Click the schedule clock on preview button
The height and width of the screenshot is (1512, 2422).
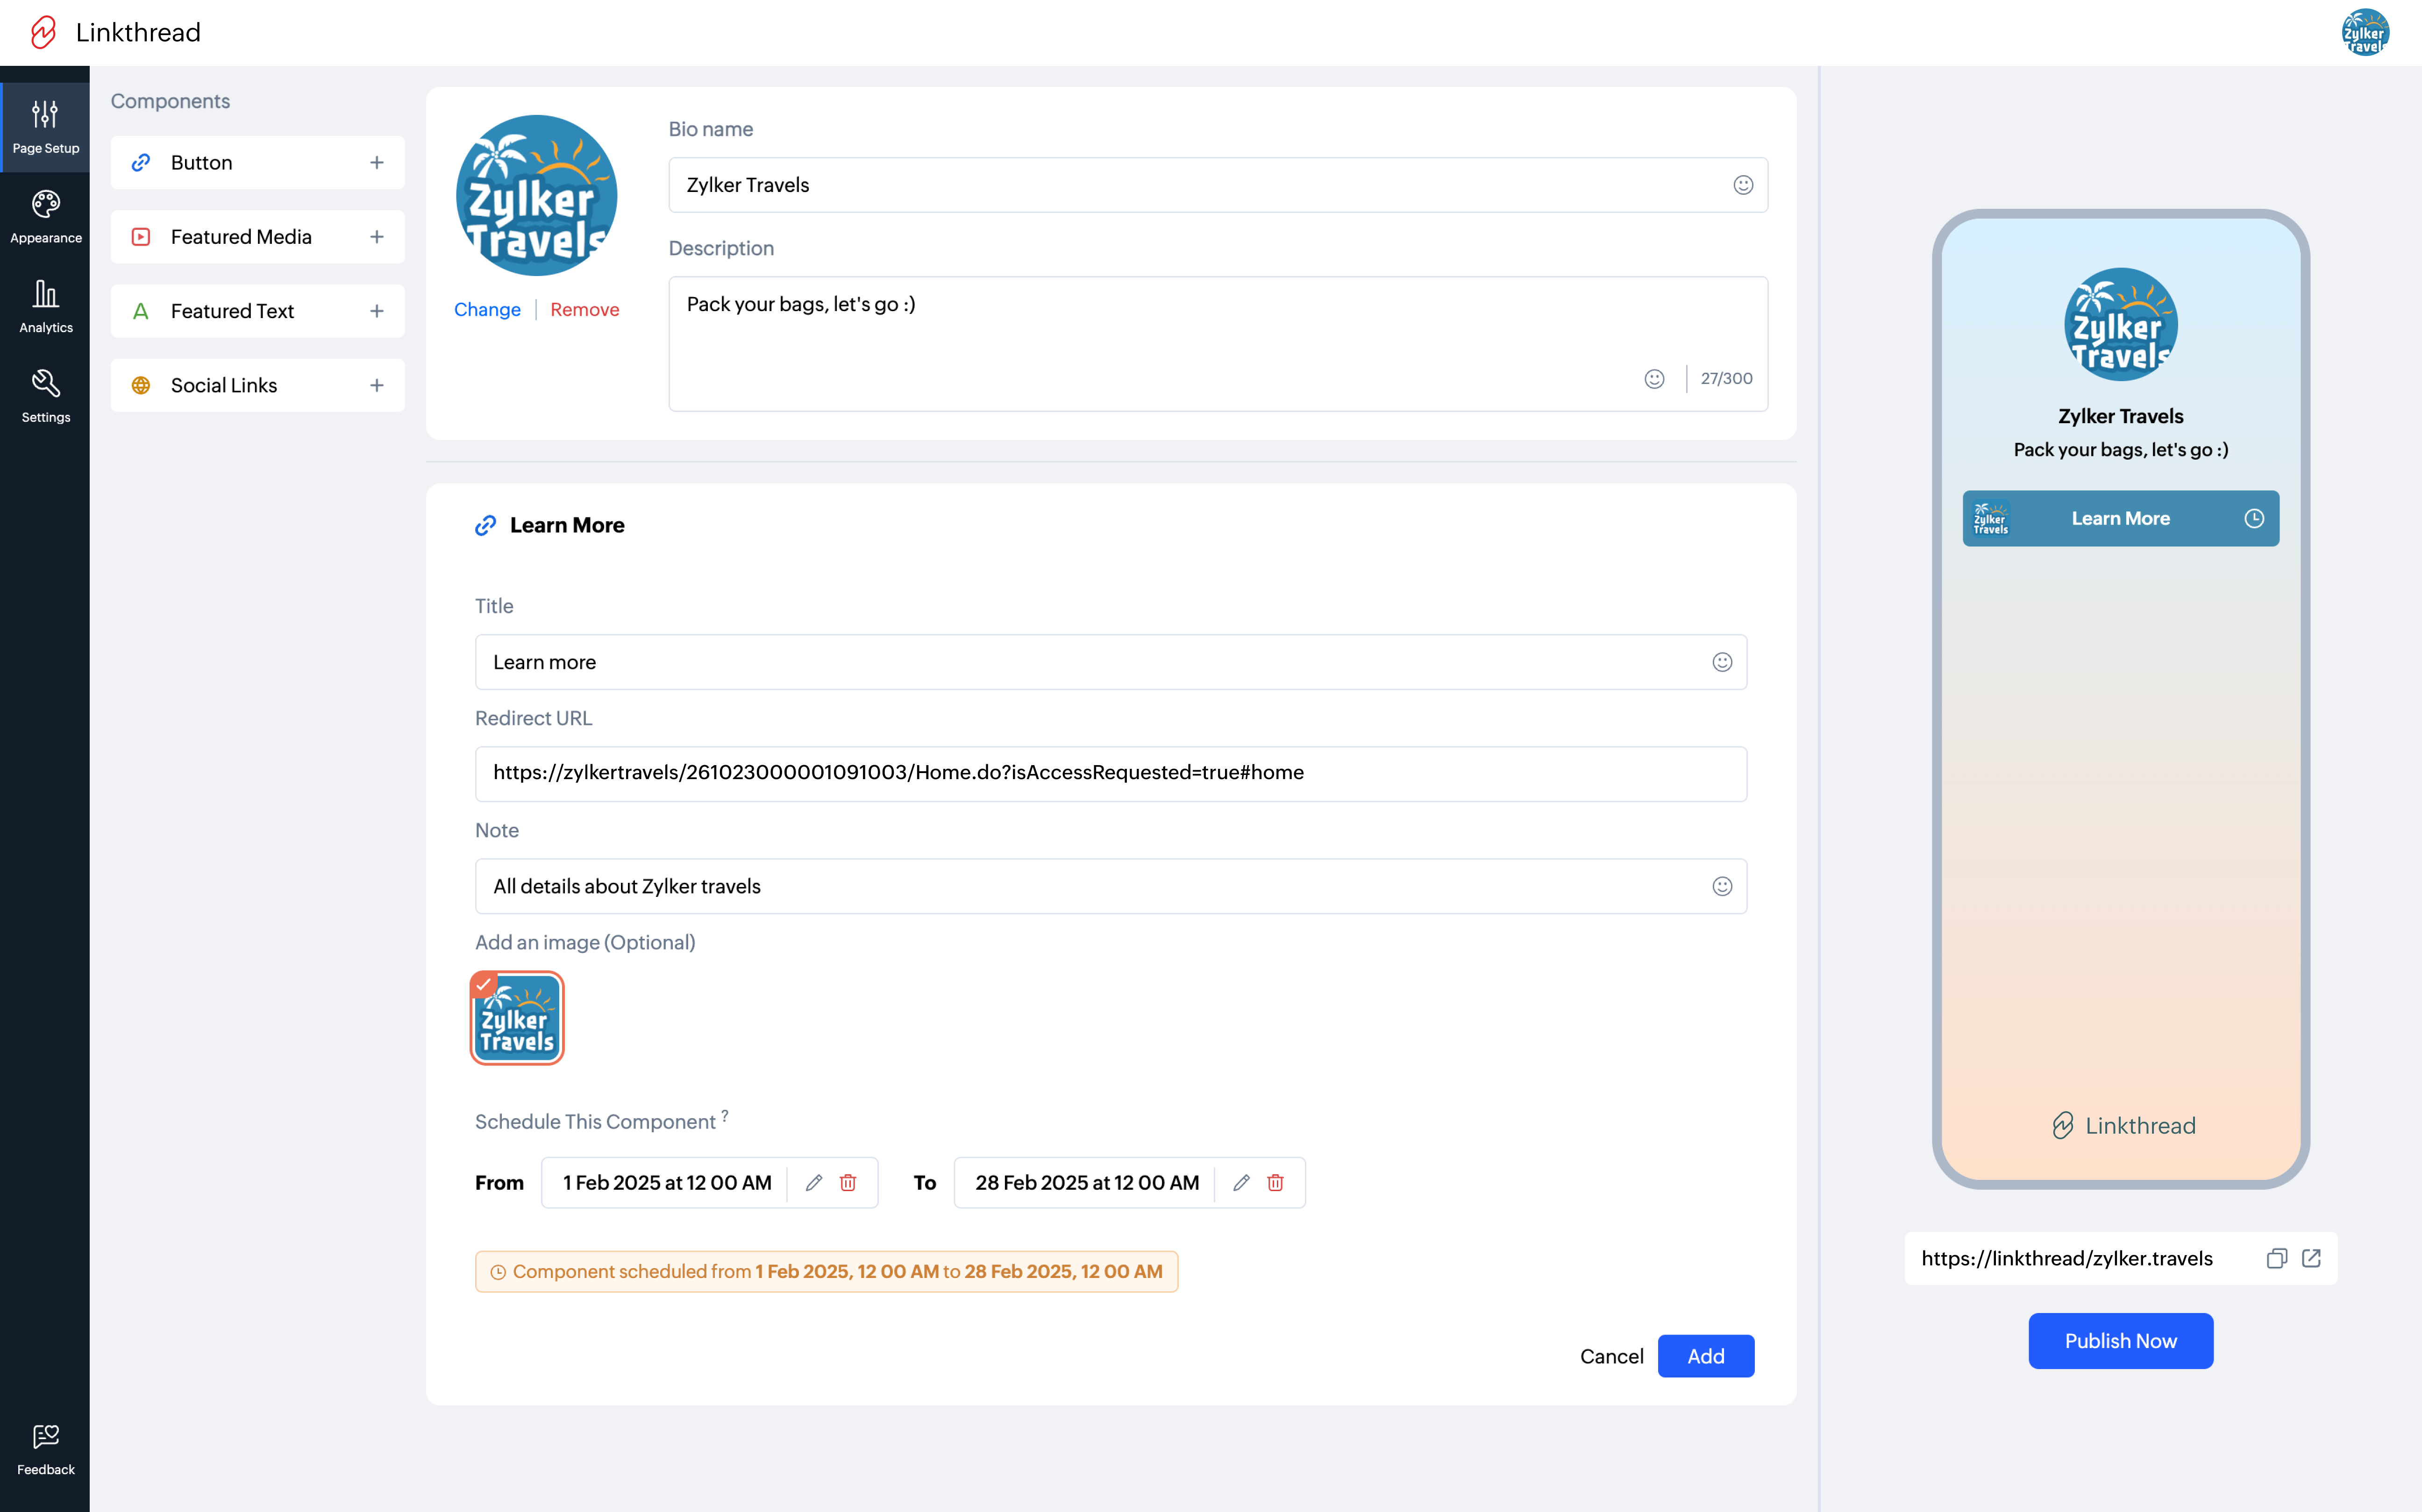click(x=2253, y=518)
